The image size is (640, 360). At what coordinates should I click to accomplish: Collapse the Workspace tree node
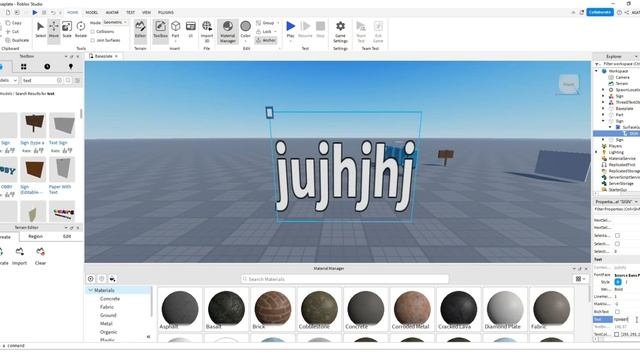(x=596, y=71)
